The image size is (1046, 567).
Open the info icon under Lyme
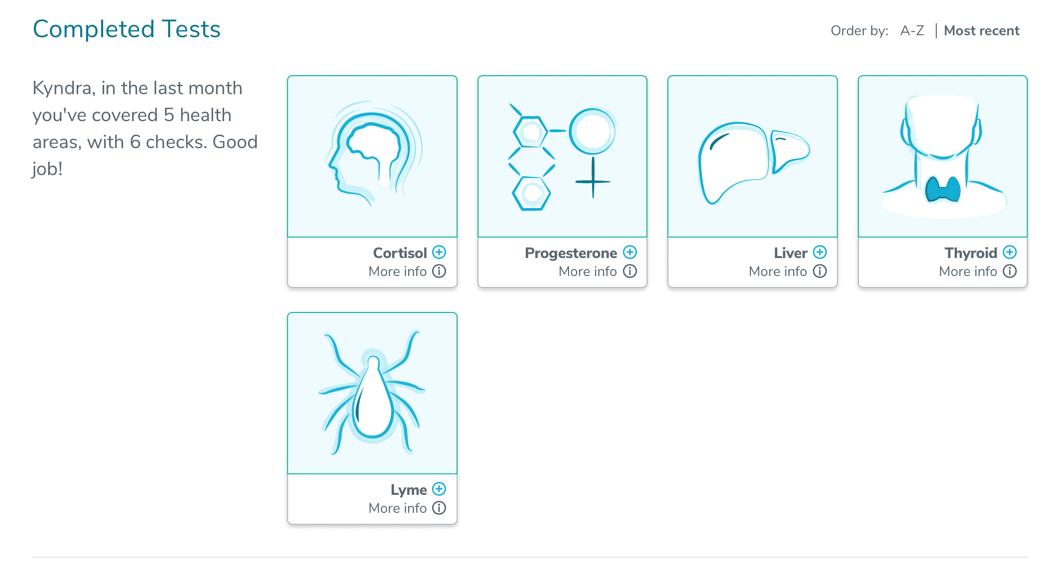(439, 508)
